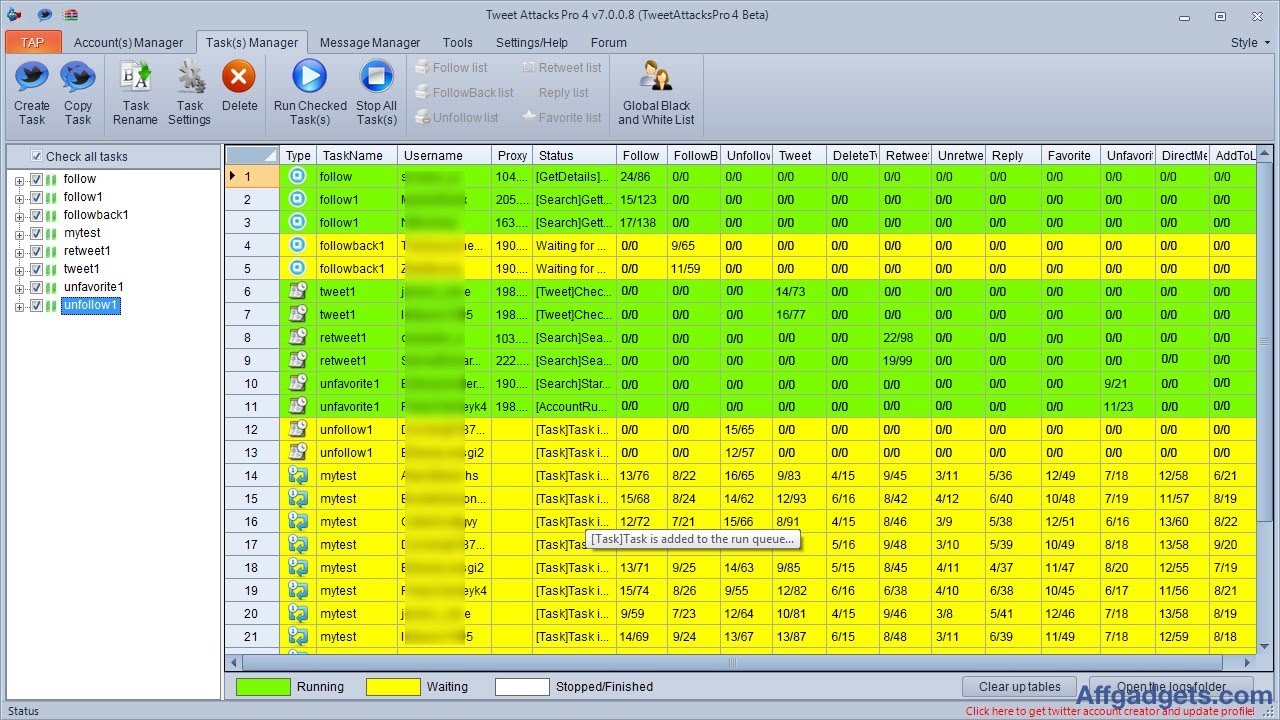Click horizontal scrollbar right arrow
Screen dimensions: 1280x720
click(x=1248, y=662)
